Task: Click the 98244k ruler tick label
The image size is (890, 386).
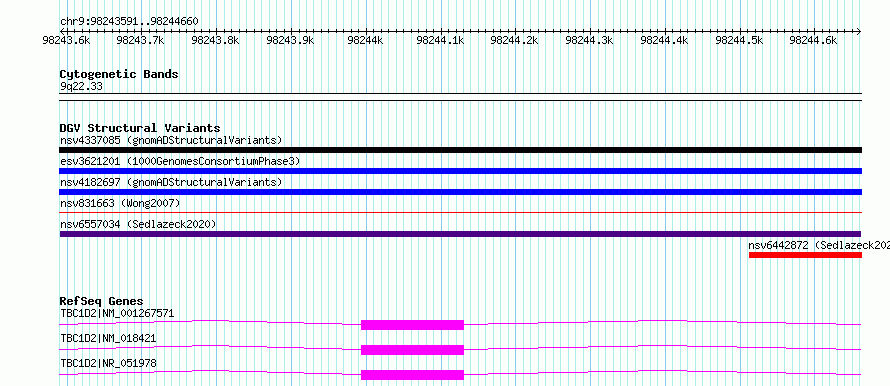Action: pyautogui.click(x=366, y=40)
